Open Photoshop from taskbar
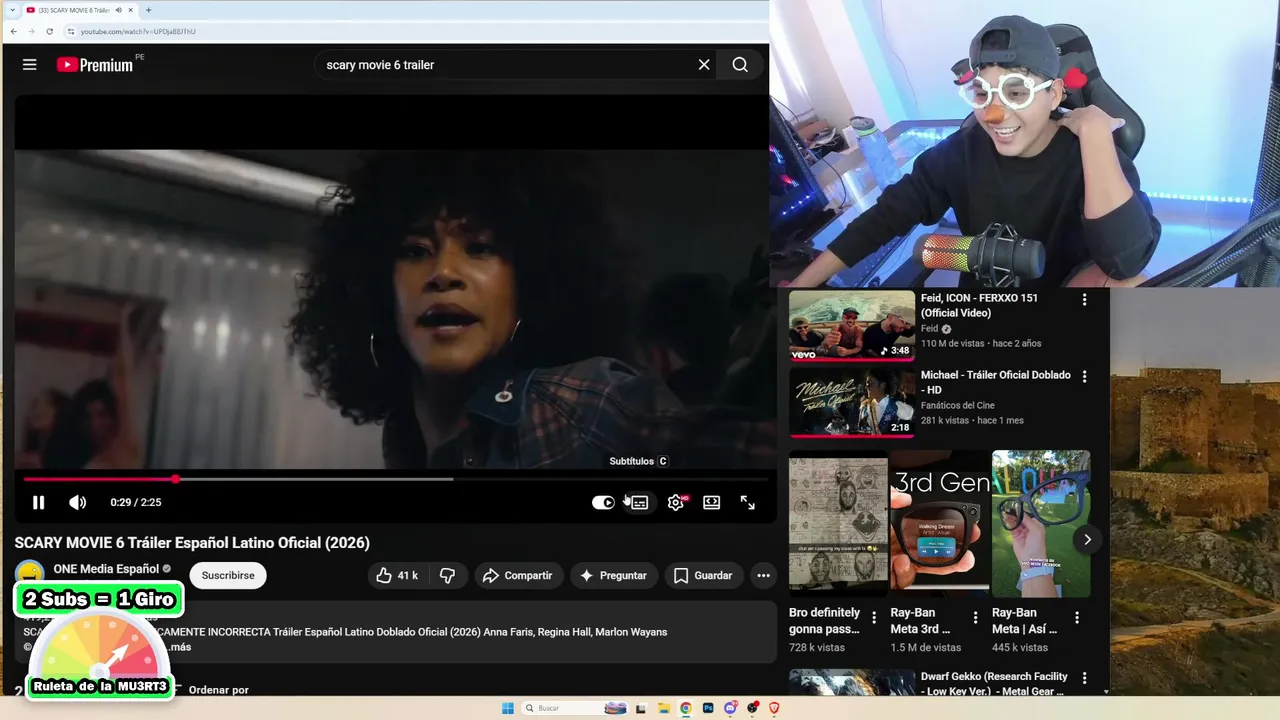Viewport: 1280px width, 720px height. [x=708, y=708]
